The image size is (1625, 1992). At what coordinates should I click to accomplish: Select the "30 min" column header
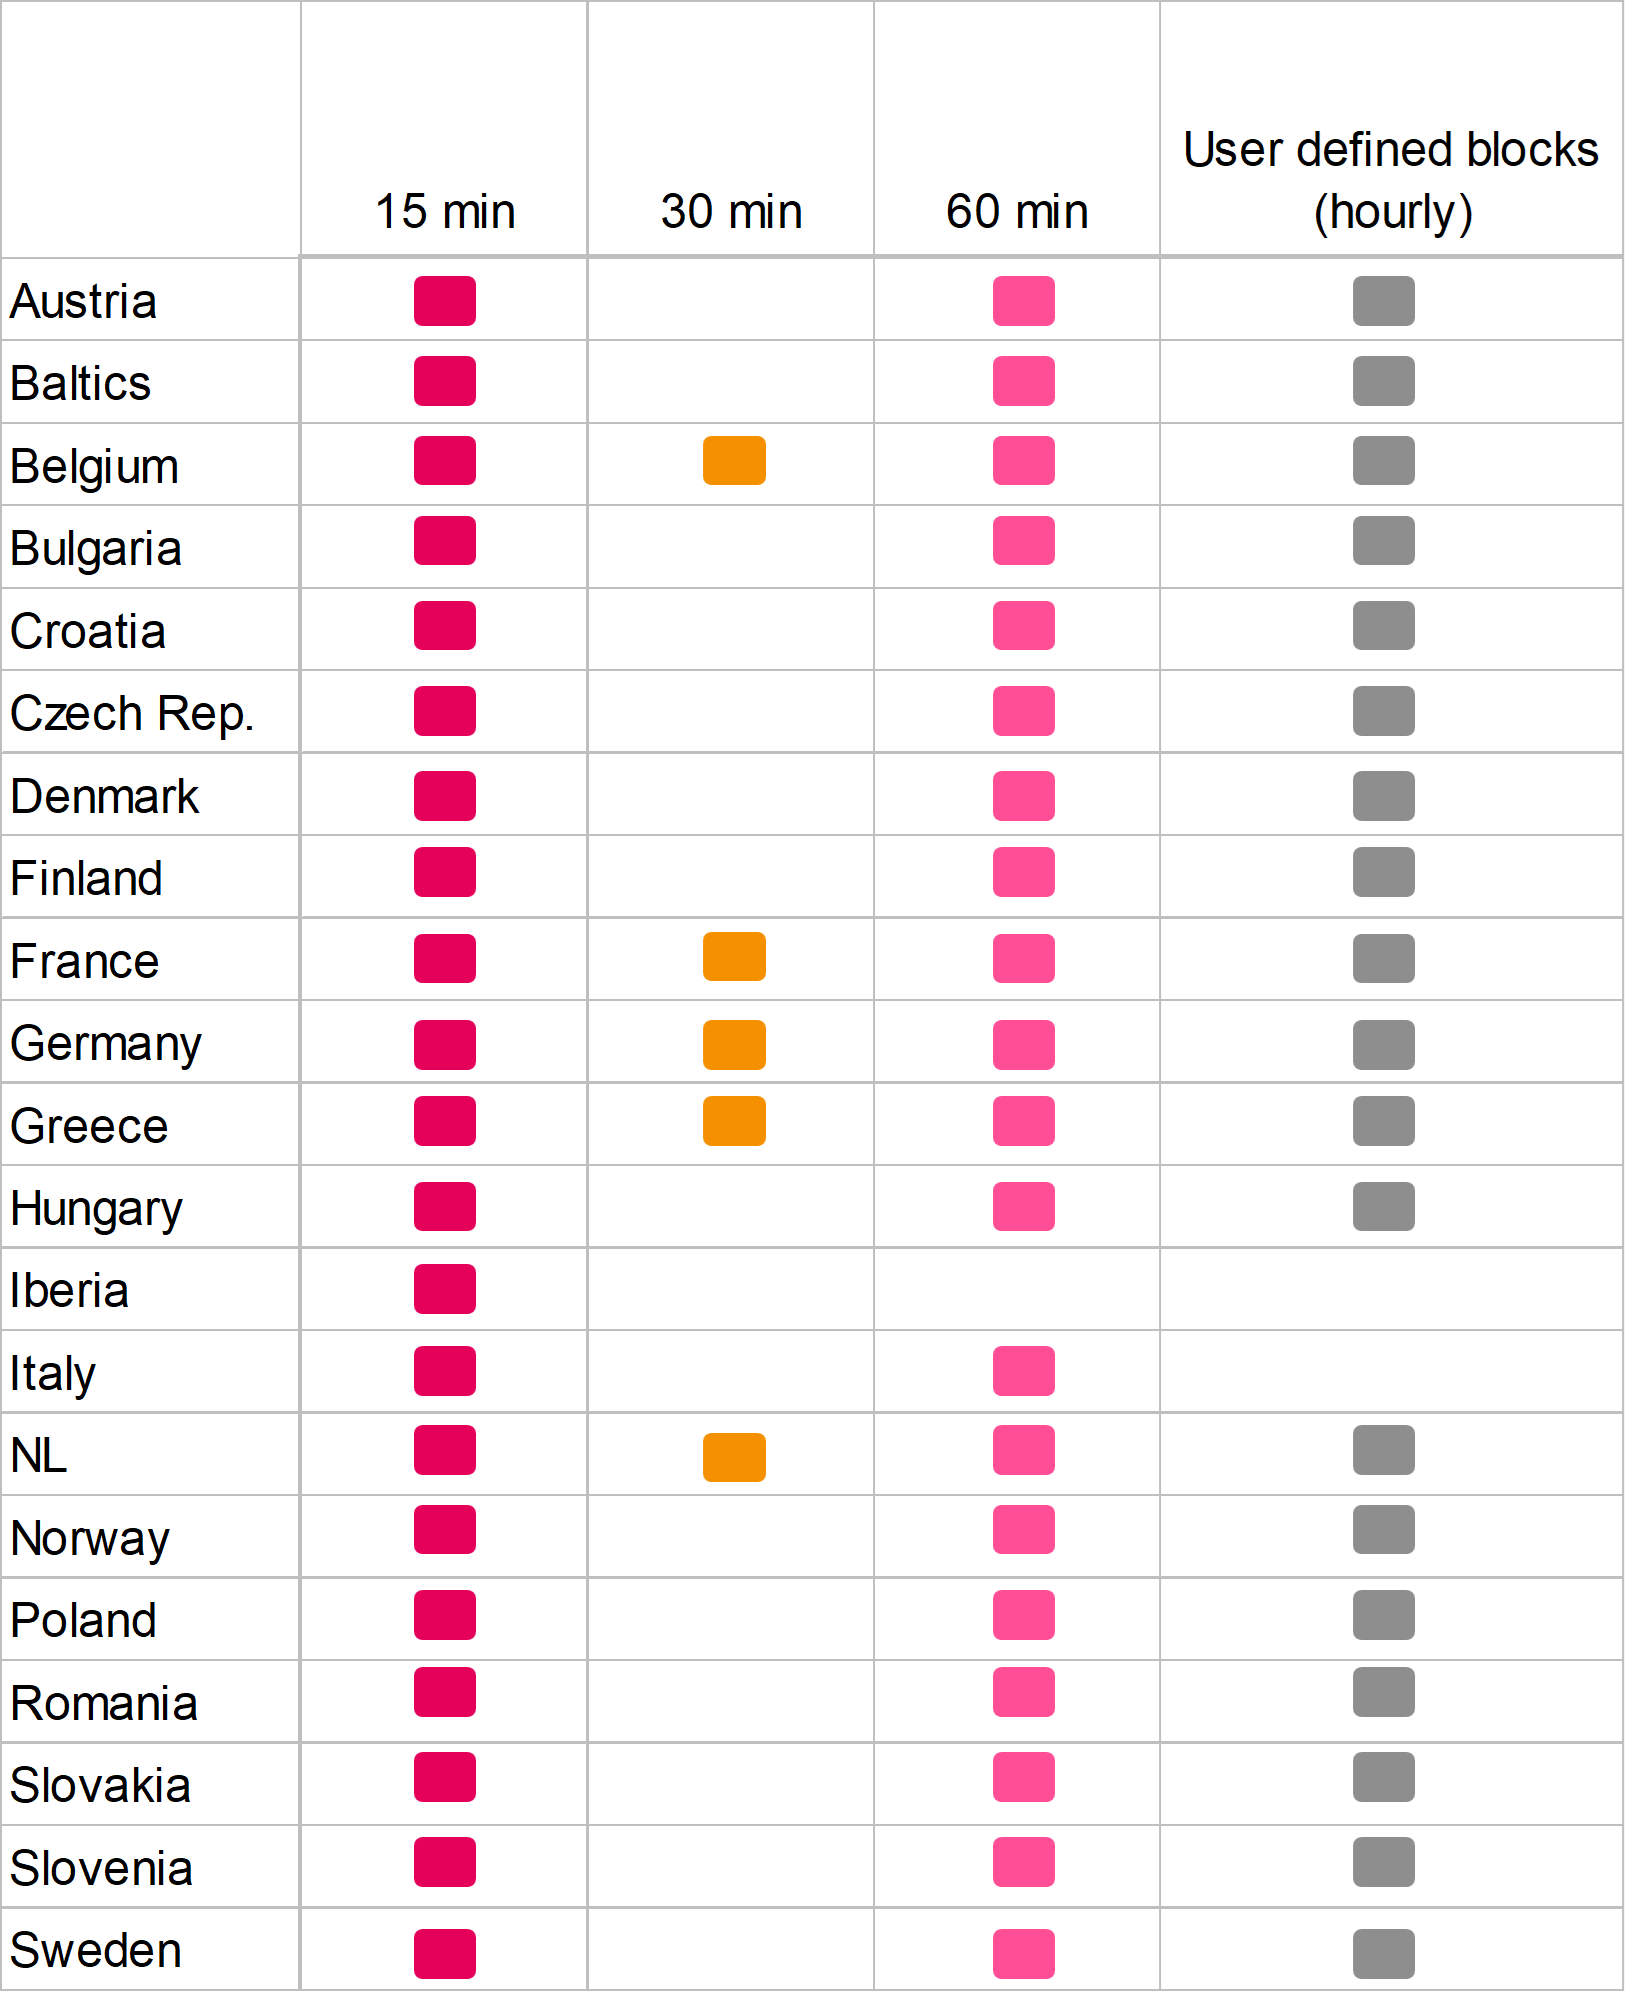[731, 212]
